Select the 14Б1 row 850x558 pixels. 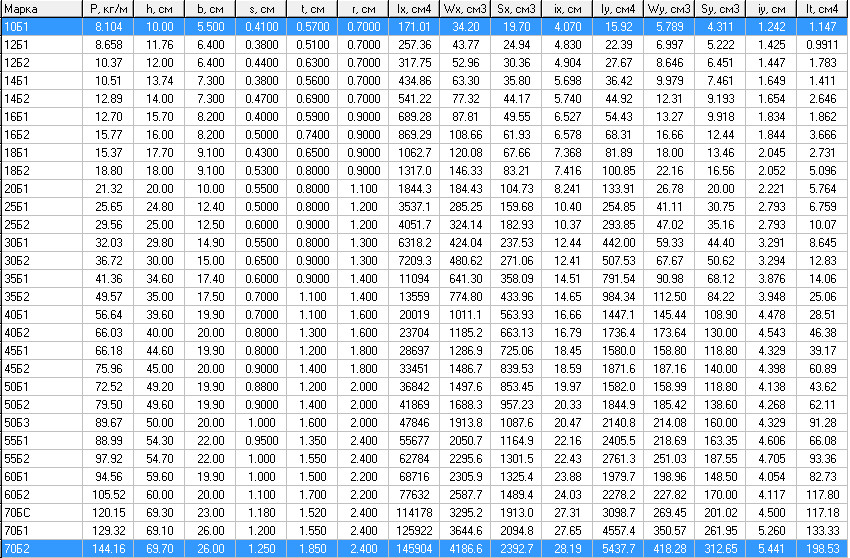click(424, 80)
